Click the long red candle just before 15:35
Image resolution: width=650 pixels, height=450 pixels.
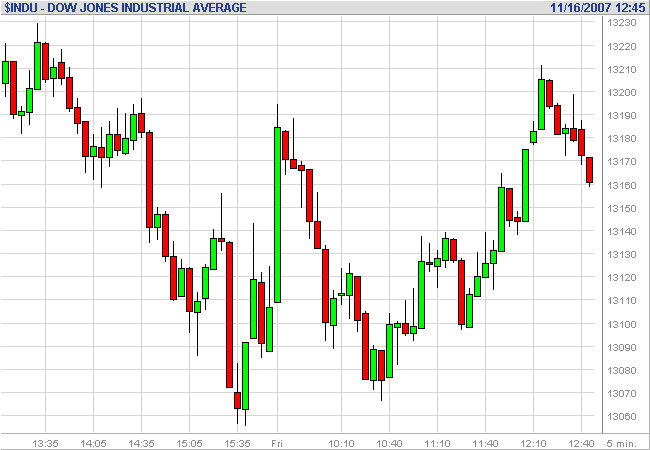pos(229,315)
